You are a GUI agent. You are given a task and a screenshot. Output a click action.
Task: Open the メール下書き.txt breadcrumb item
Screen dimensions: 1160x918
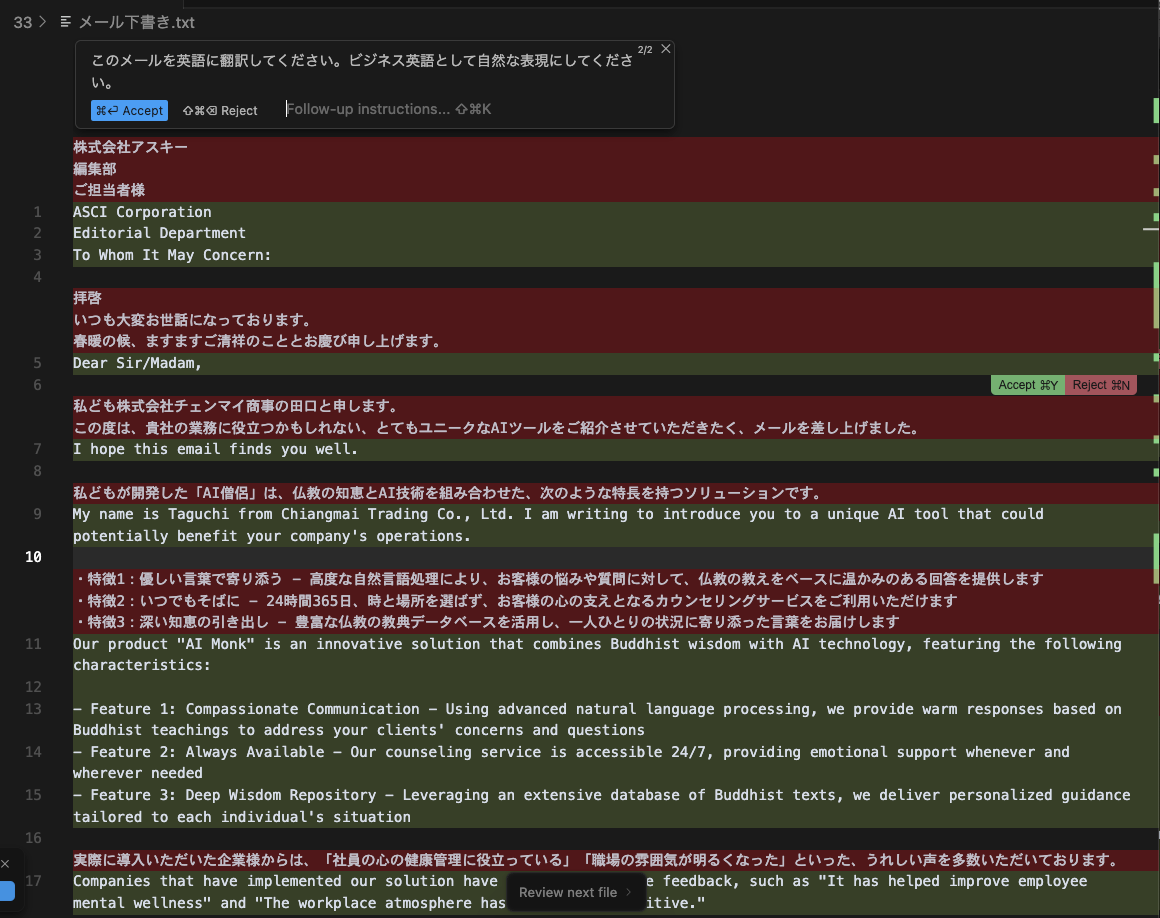137,22
